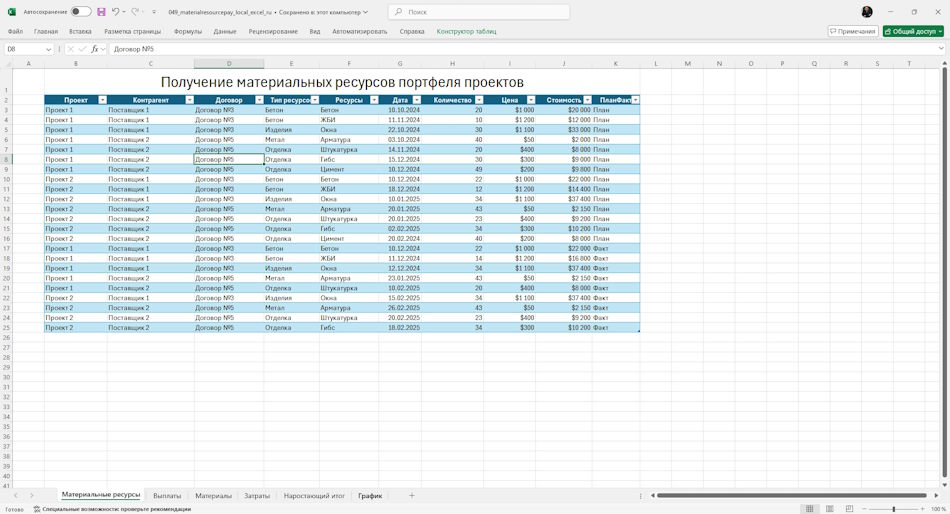Image resolution: width=950 pixels, height=514 pixels.
Task: Click the formula bar cancel X icon
Action: (x=70, y=49)
